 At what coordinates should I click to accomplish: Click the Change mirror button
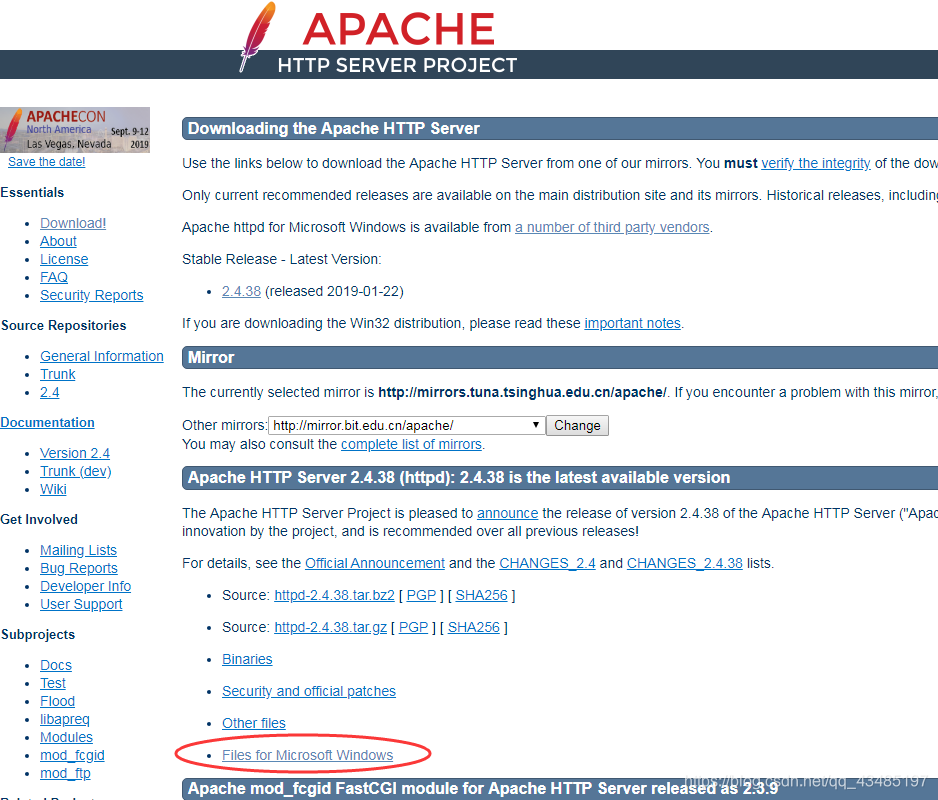point(577,425)
